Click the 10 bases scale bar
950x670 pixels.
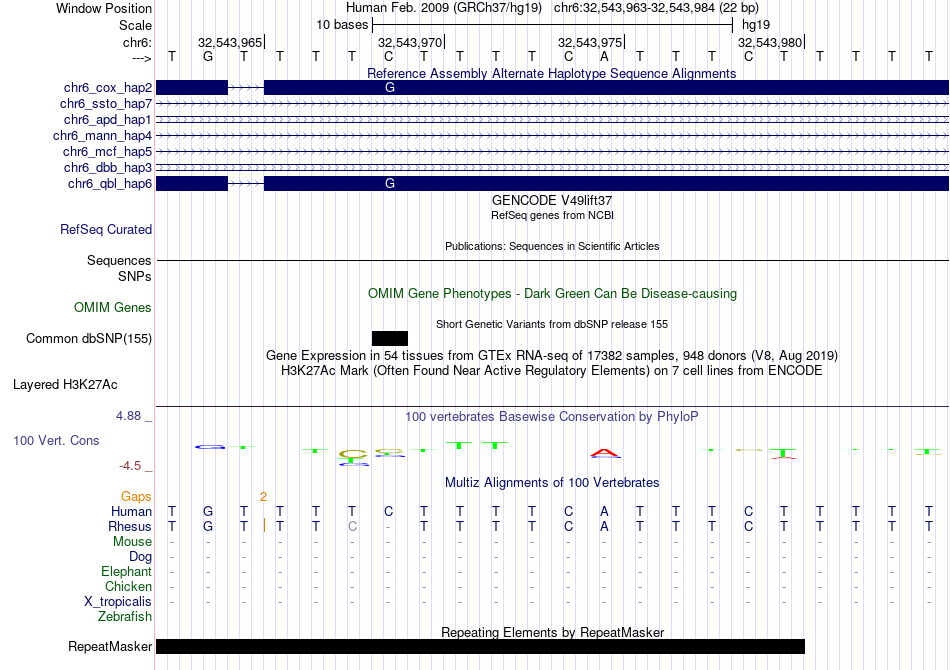(x=553, y=25)
